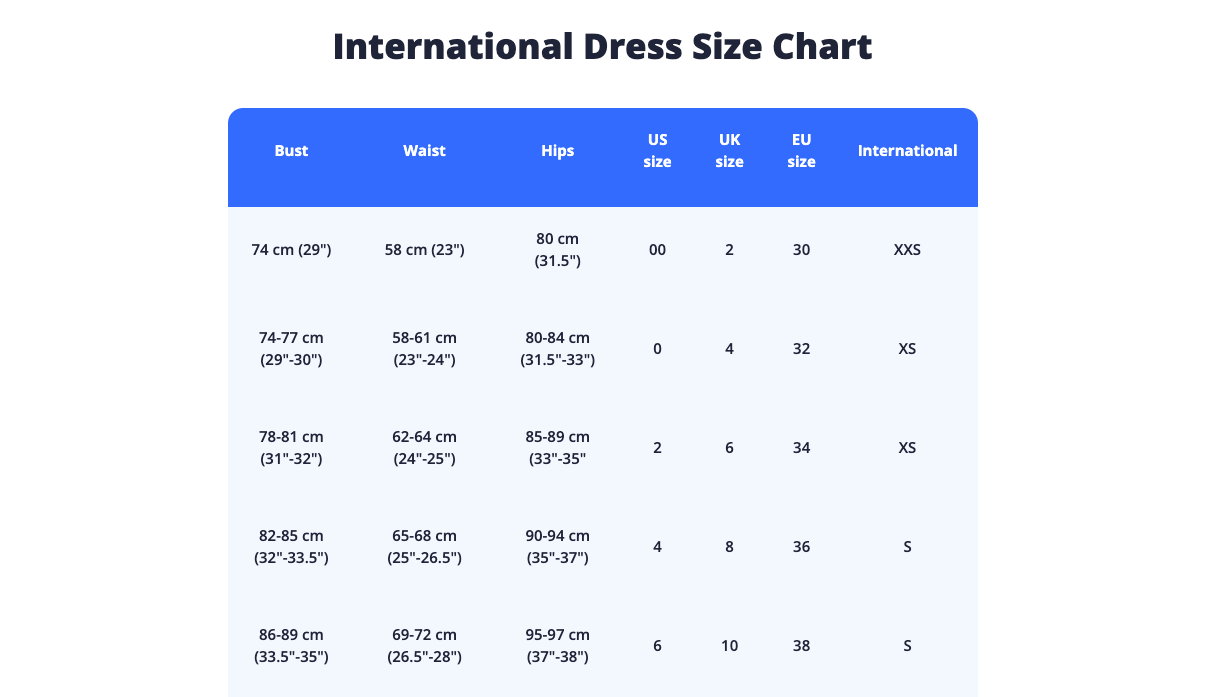Viewport: 1227px width, 697px height.
Task: Select the Waist column header
Action: pyautogui.click(x=424, y=151)
